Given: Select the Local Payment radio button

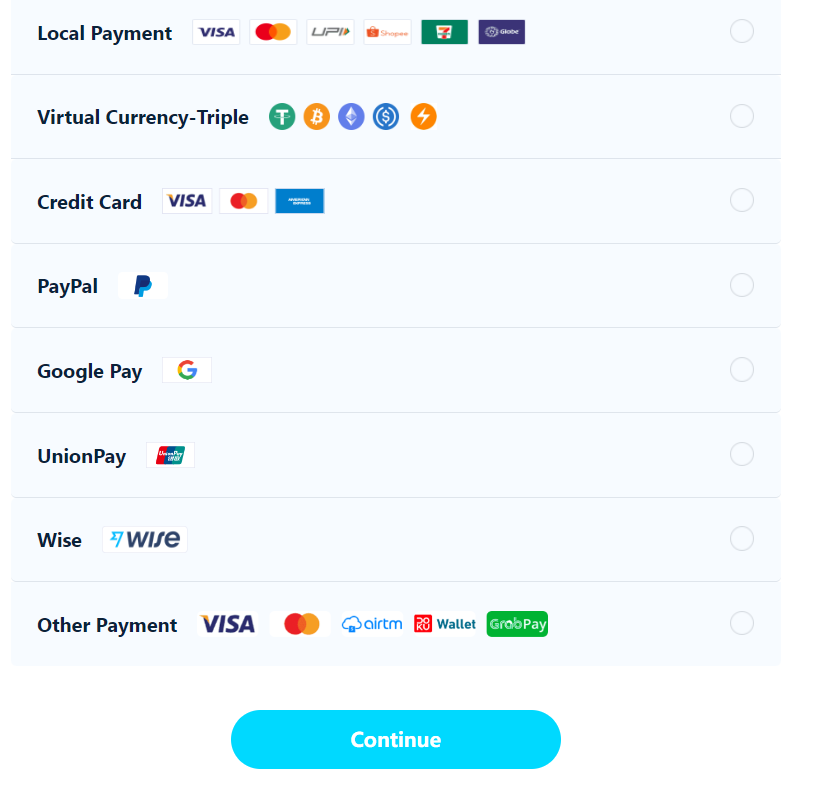Looking at the screenshot, I should (742, 32).
